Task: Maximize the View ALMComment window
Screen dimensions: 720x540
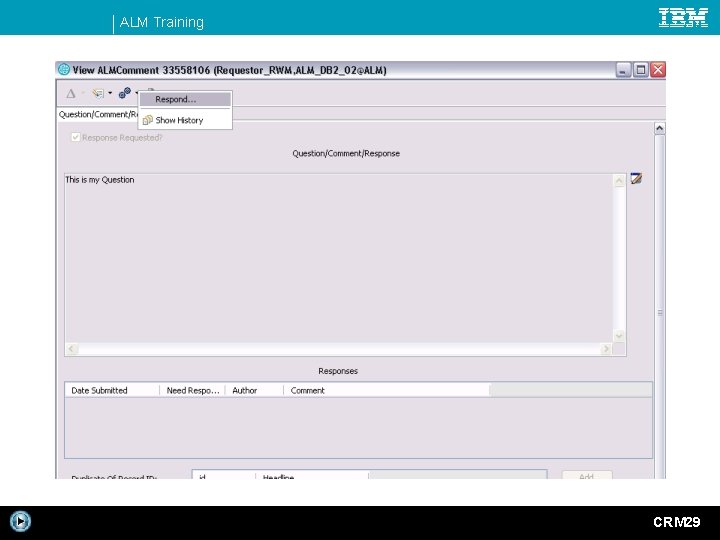Action: pyautogui.click(x=641, y=70)
